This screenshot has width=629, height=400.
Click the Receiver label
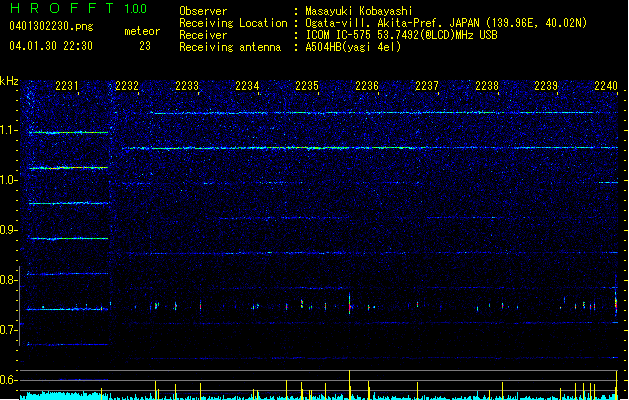(x=203, y=35)
